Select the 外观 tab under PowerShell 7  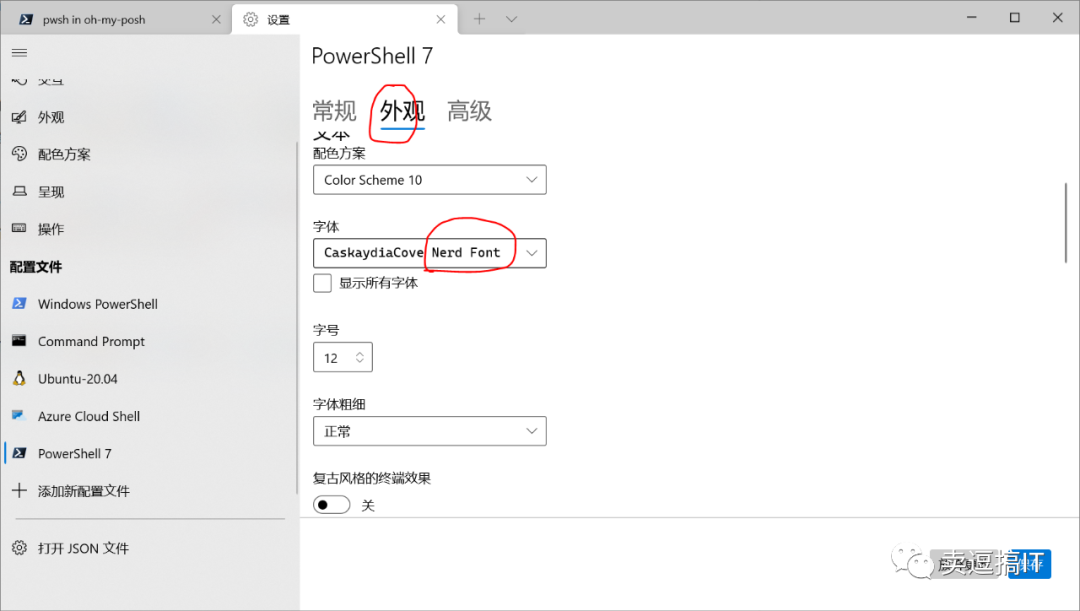(x=402, y=111)
